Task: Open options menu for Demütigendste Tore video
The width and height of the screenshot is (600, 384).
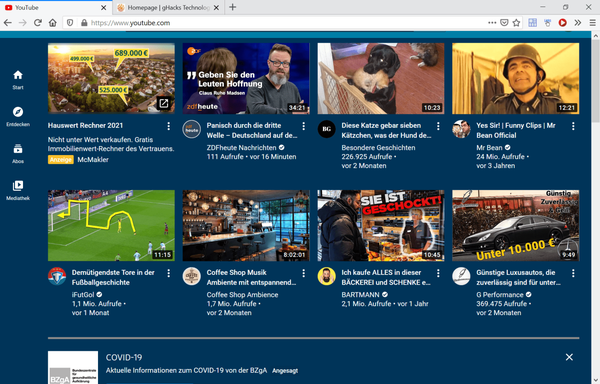Action: [x=168, y=273]
